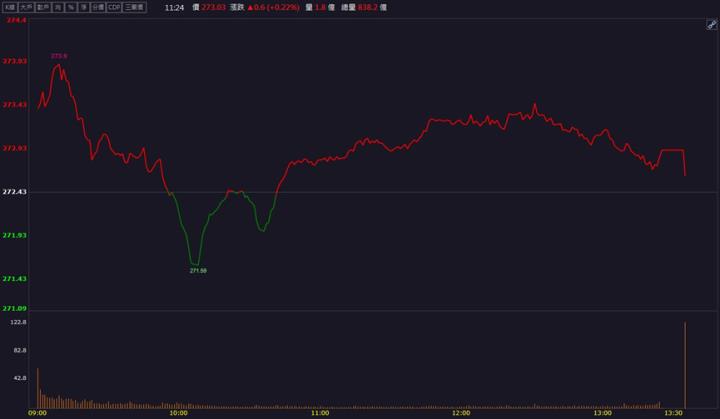Toggle the 大戶 overlay button
Screen dimensions: 720x419
(26, 7)
